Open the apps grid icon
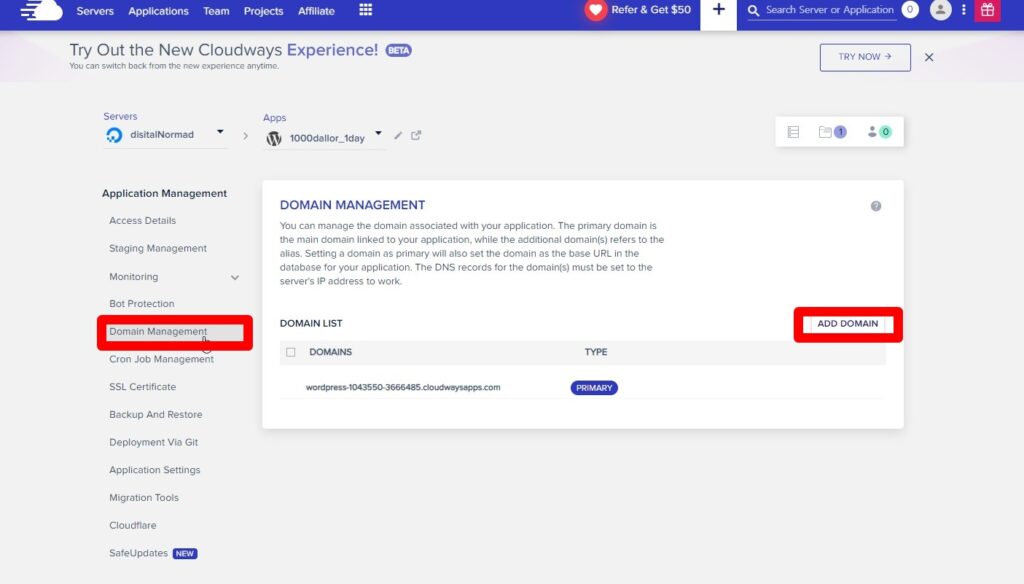Screen dimensions: 1024x584 click(x=366, y=10)
